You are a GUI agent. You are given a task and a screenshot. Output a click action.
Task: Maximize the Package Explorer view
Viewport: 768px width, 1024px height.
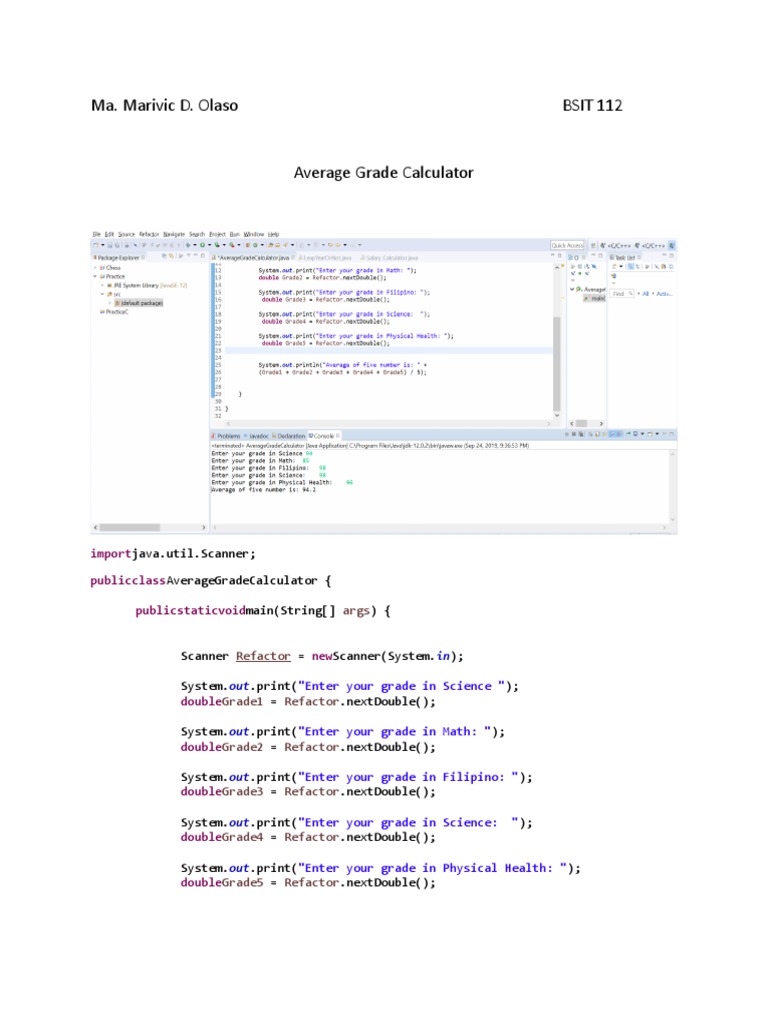tap(202, 255)
